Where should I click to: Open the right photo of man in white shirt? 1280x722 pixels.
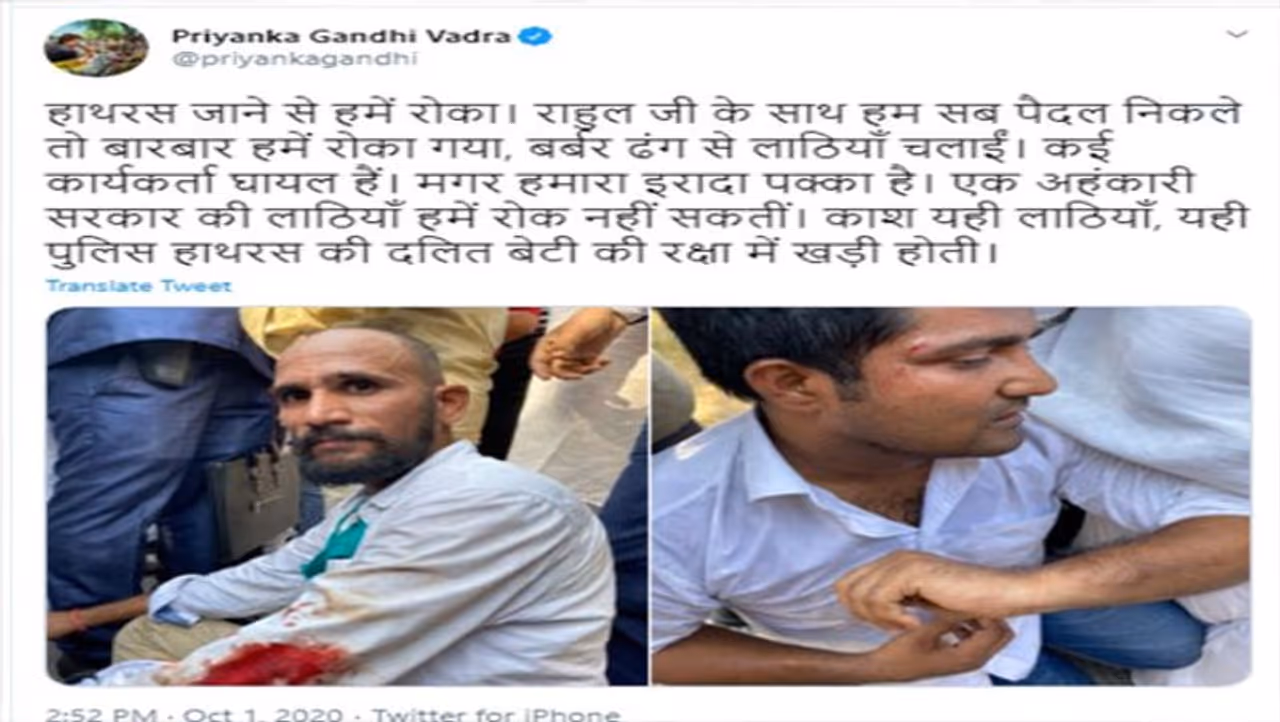(951, 496)
